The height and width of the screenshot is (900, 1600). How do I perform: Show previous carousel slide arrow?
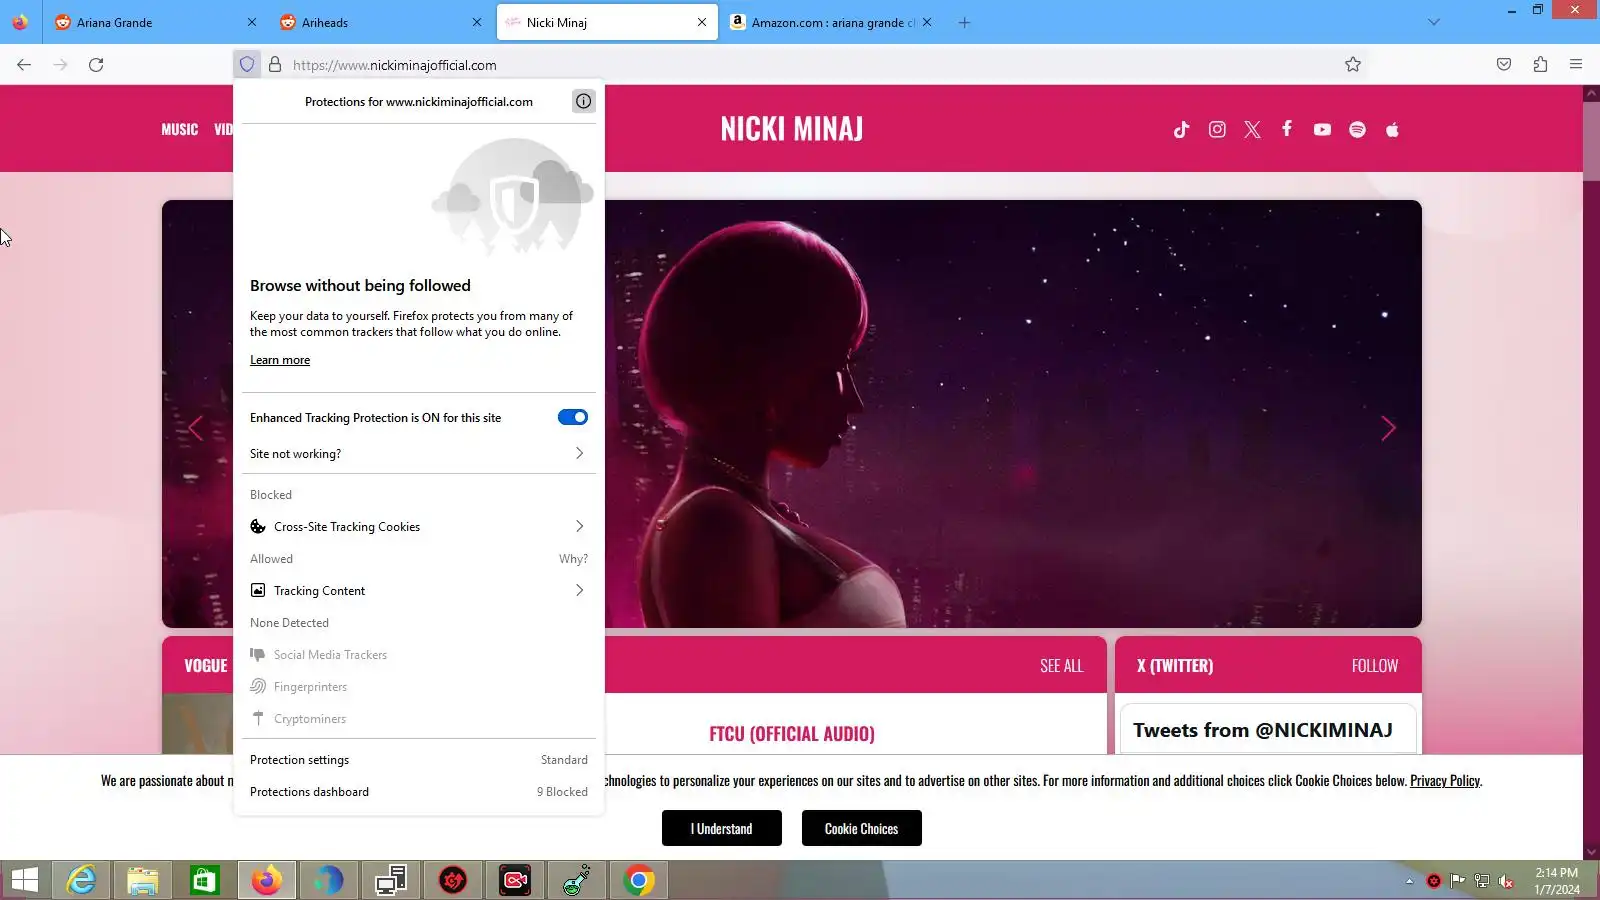pyautogui.click(x=196, y=428)
